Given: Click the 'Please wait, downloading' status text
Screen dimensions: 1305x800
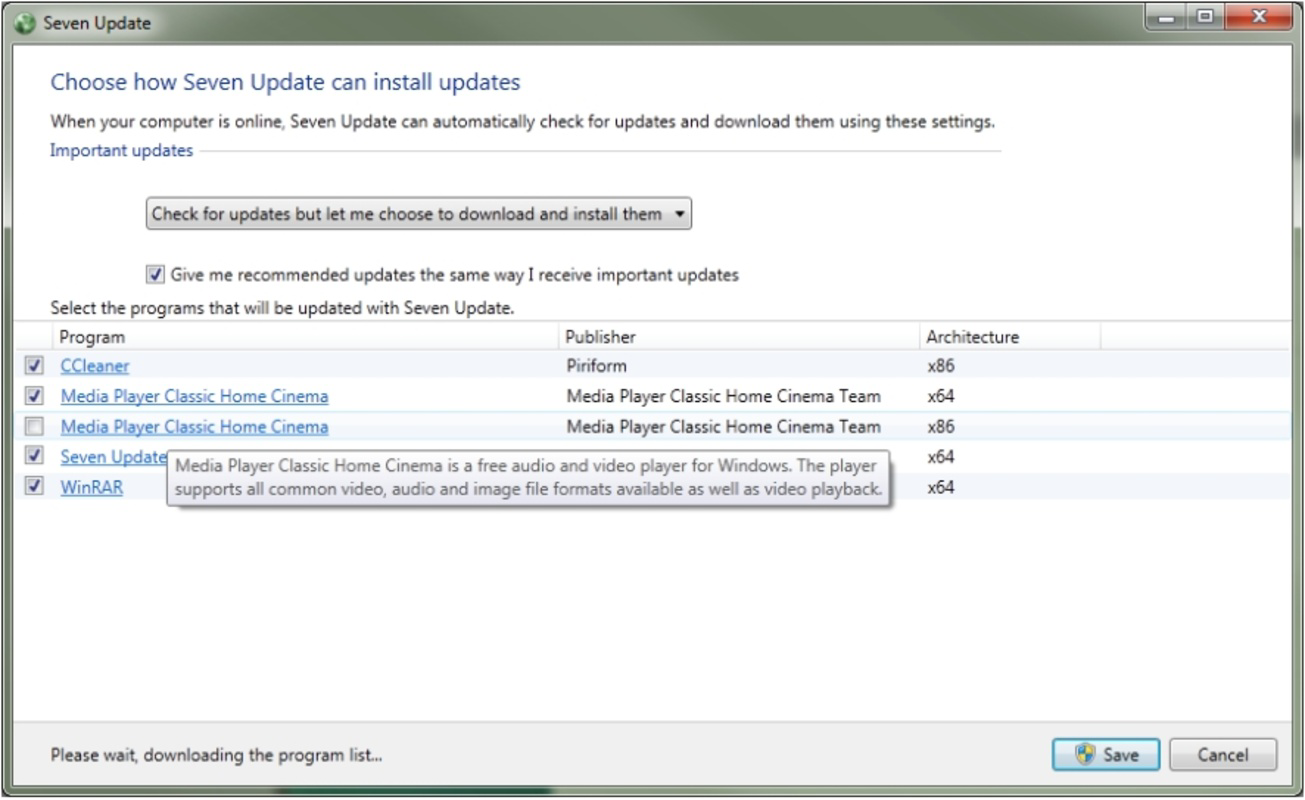Looking at the screenshot, I should (x=217, y=755).
